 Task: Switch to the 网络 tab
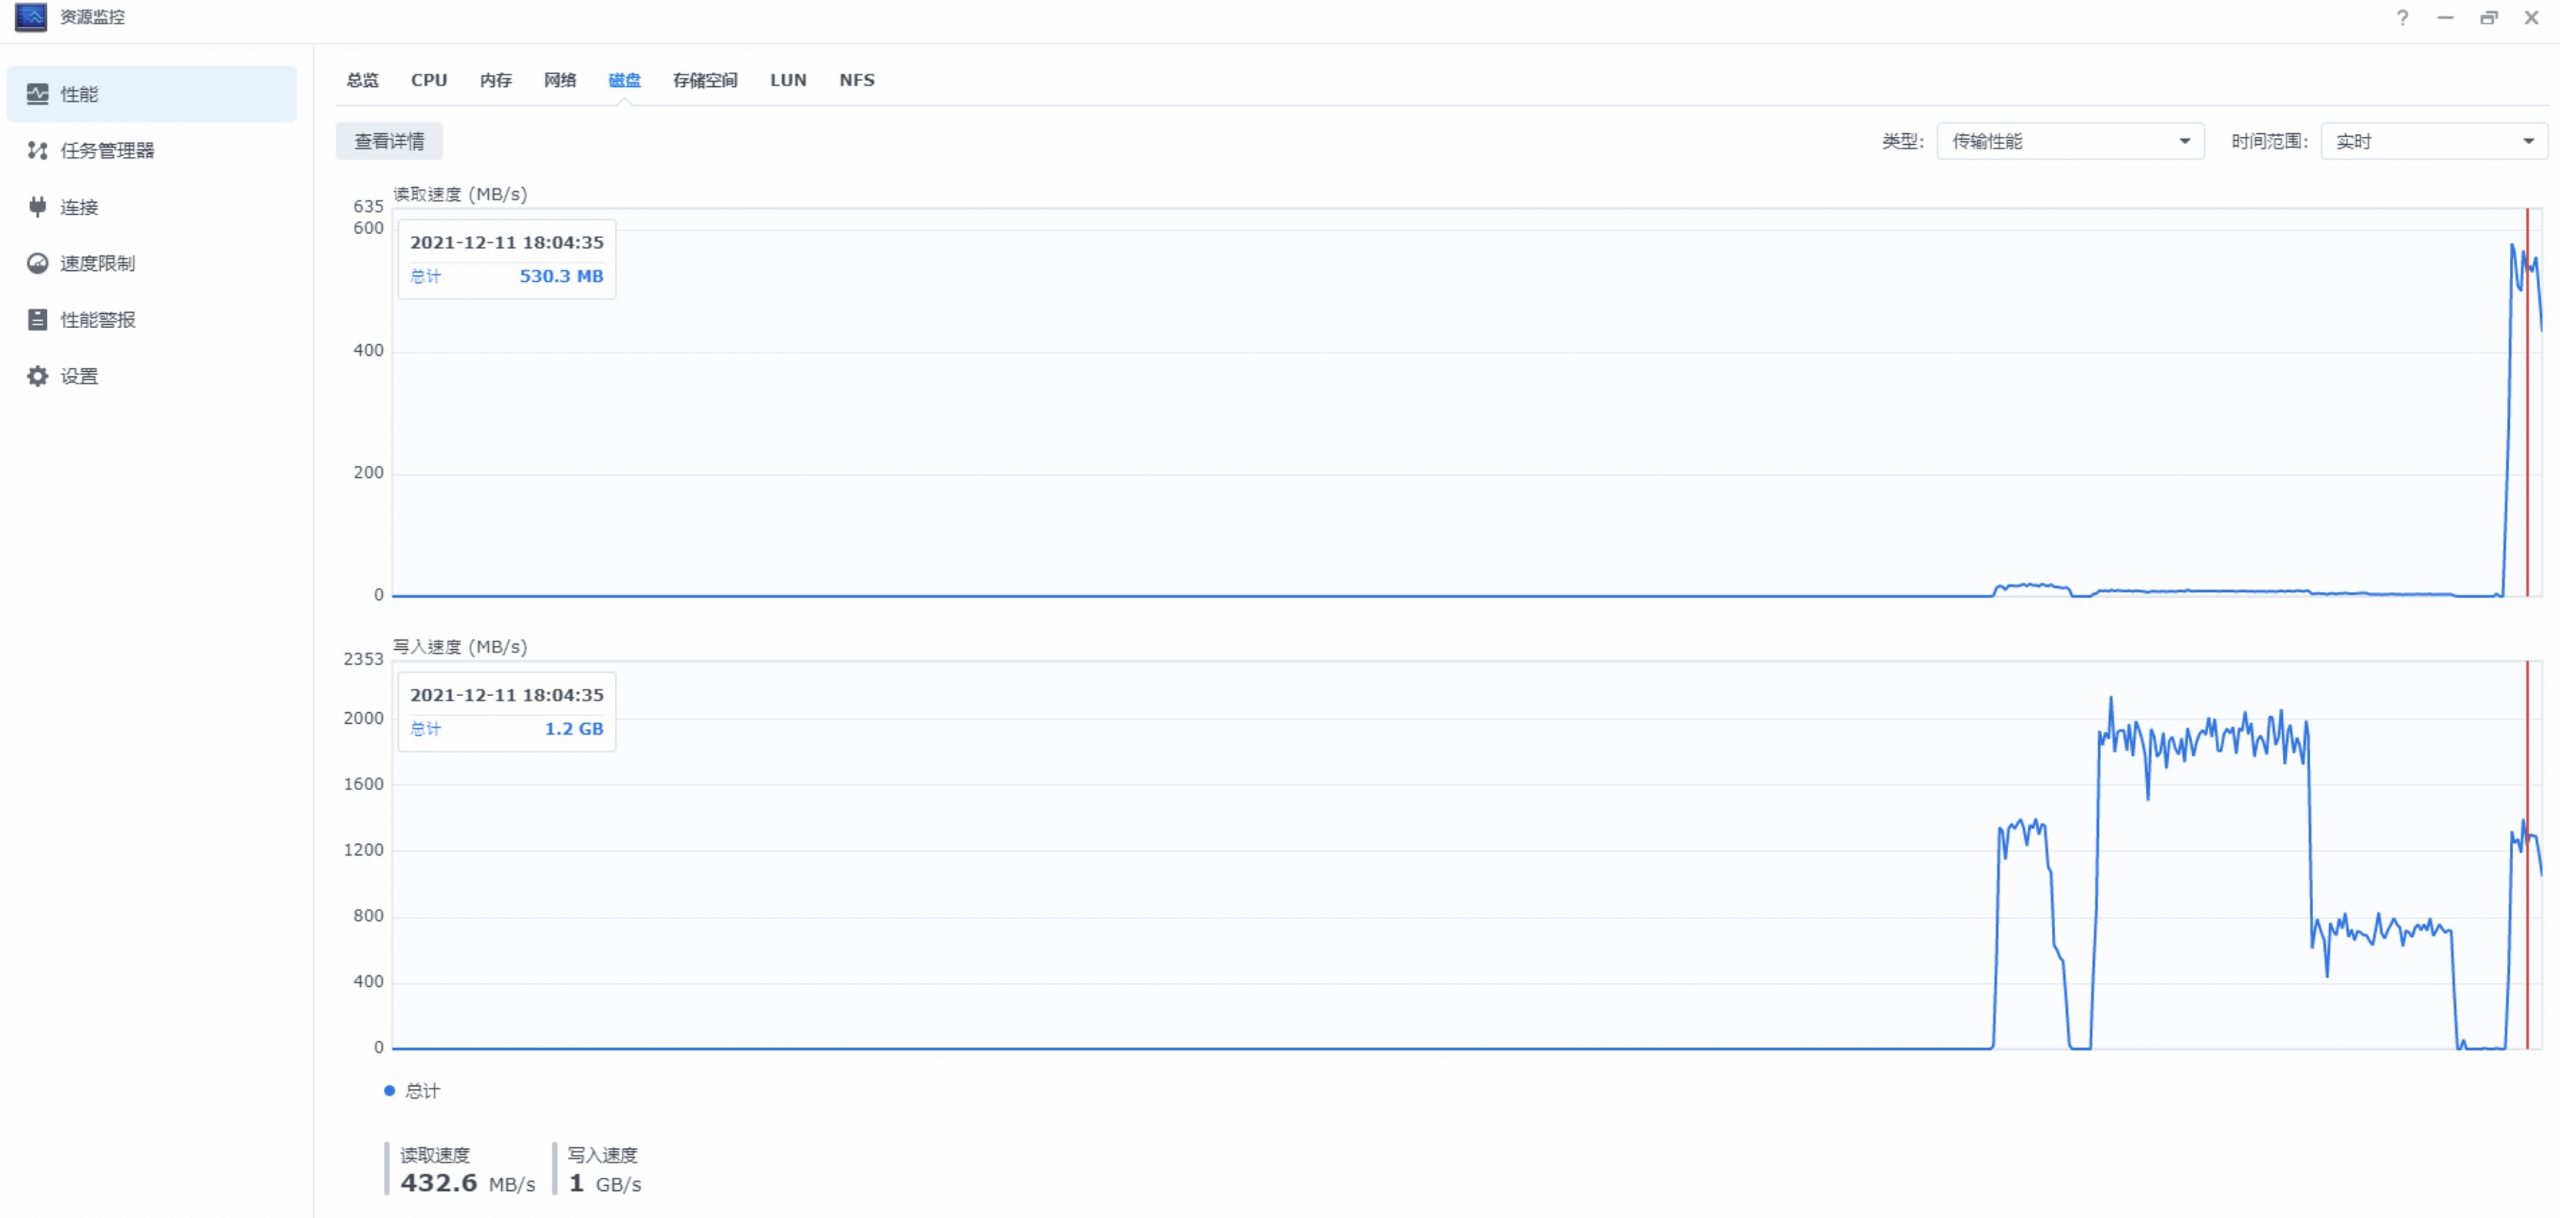[x=560, y=80]
